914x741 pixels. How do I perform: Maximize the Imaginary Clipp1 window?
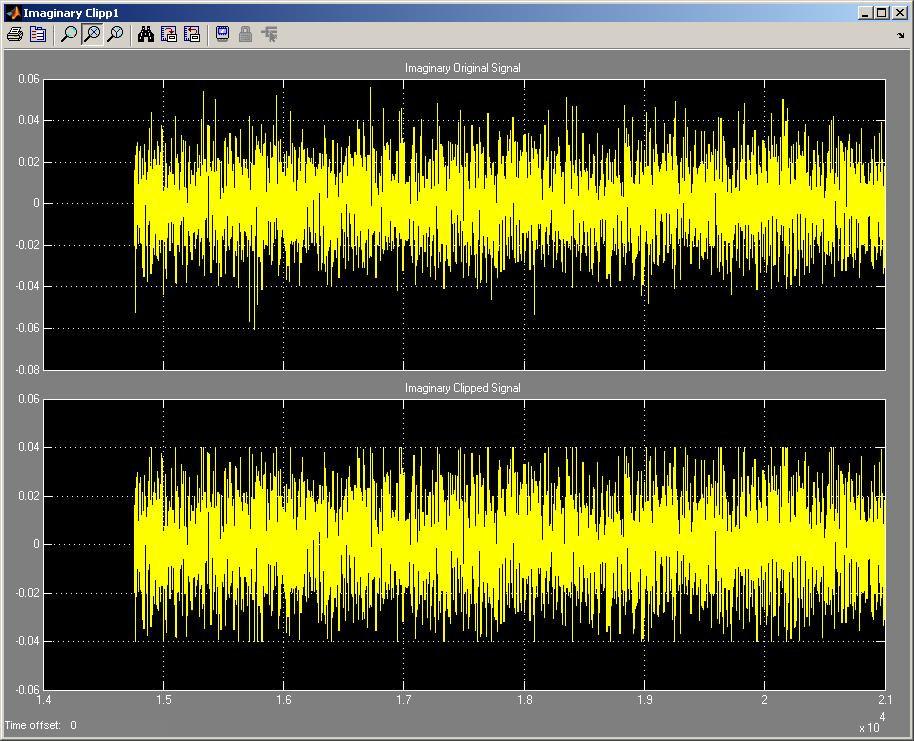pyautogui.click(x=881, y=13)
